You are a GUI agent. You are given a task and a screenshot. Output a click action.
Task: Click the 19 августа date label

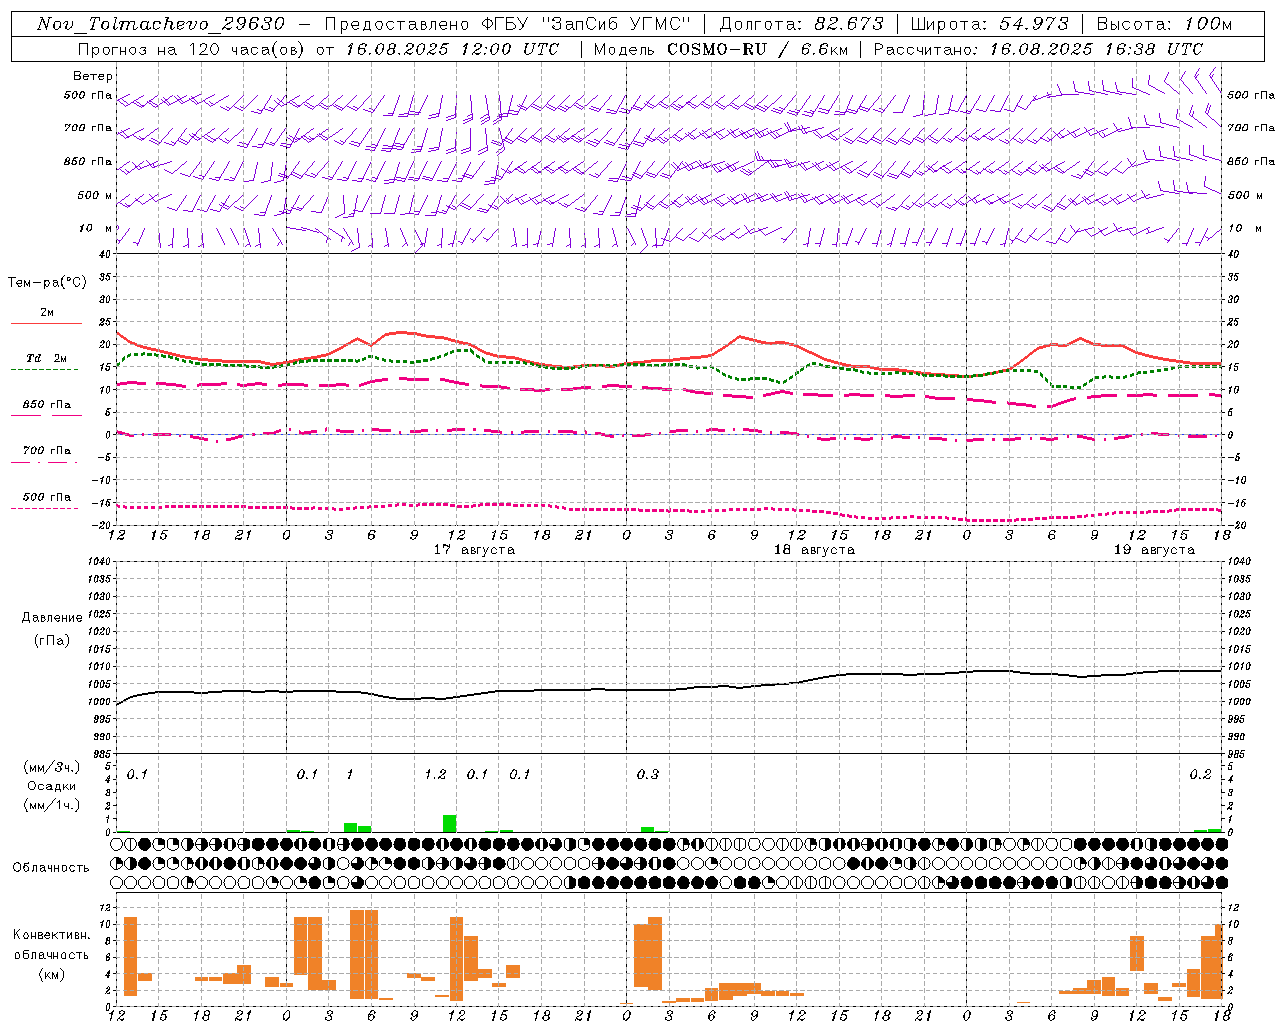coord(1154,550)
